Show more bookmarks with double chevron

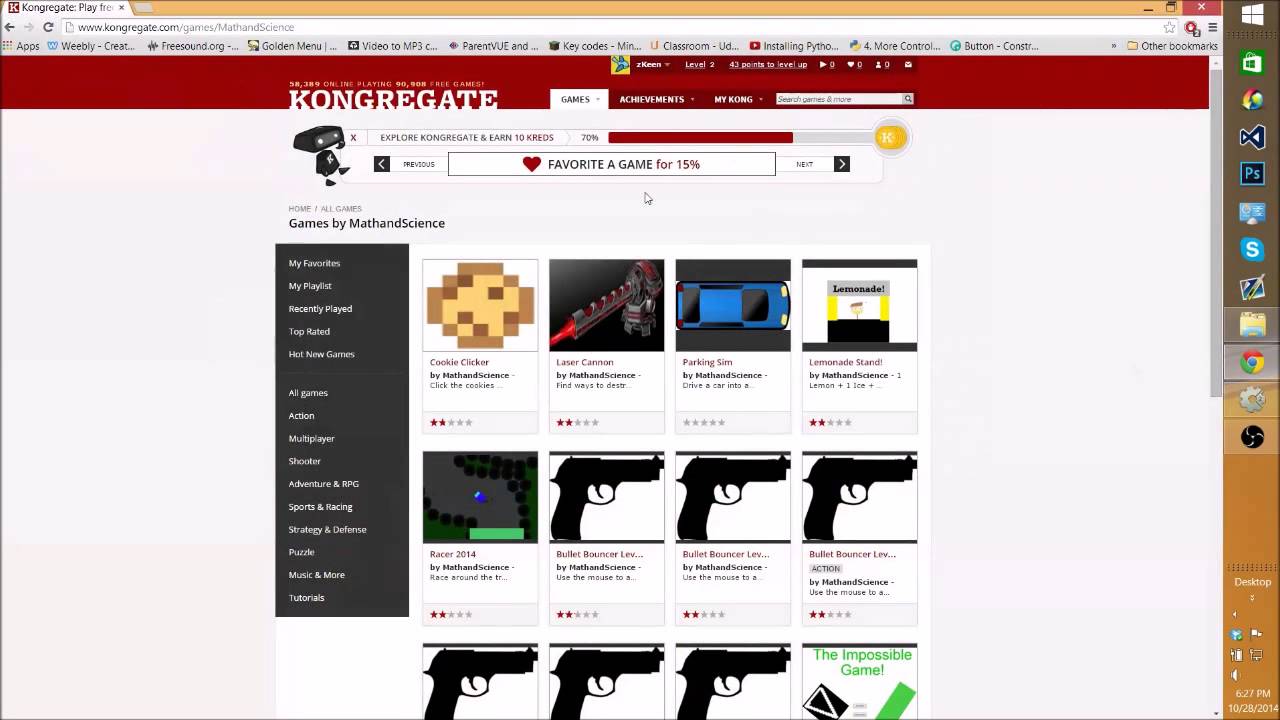coord(1113,46)
